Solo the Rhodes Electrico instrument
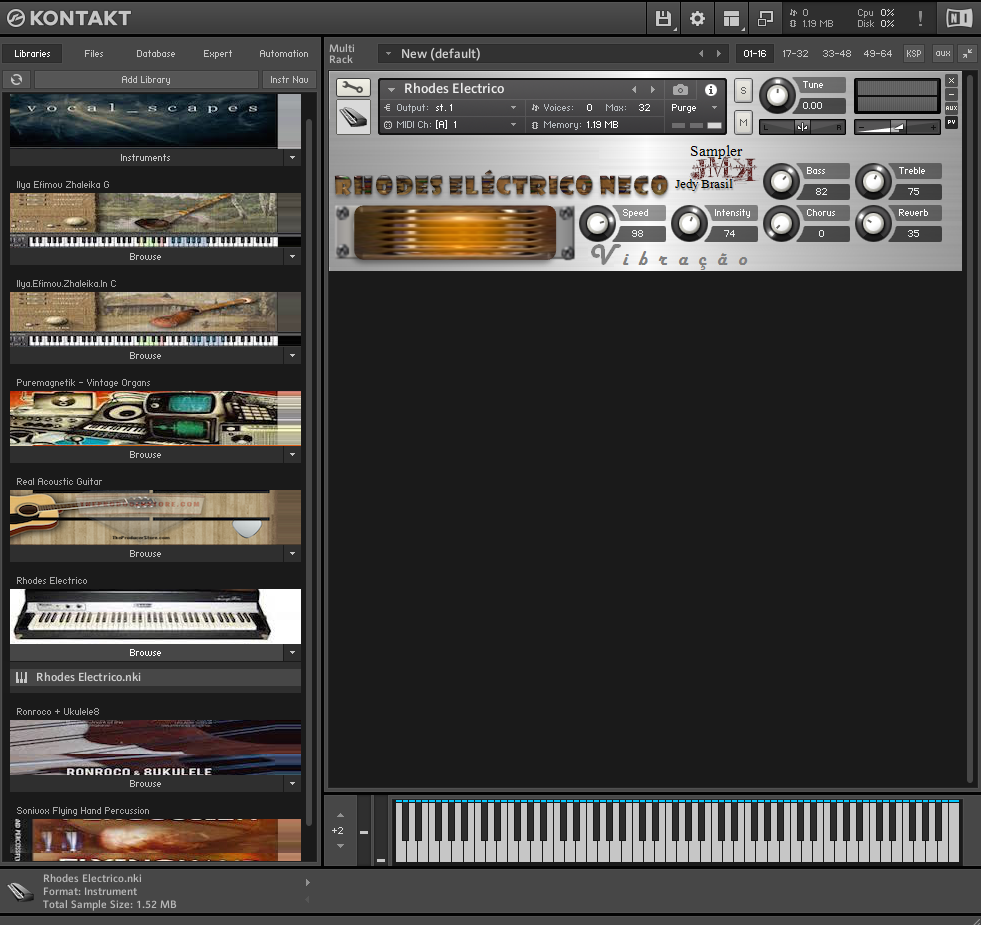Viewport: 981px width, 925px height. [x=743, y=90]
